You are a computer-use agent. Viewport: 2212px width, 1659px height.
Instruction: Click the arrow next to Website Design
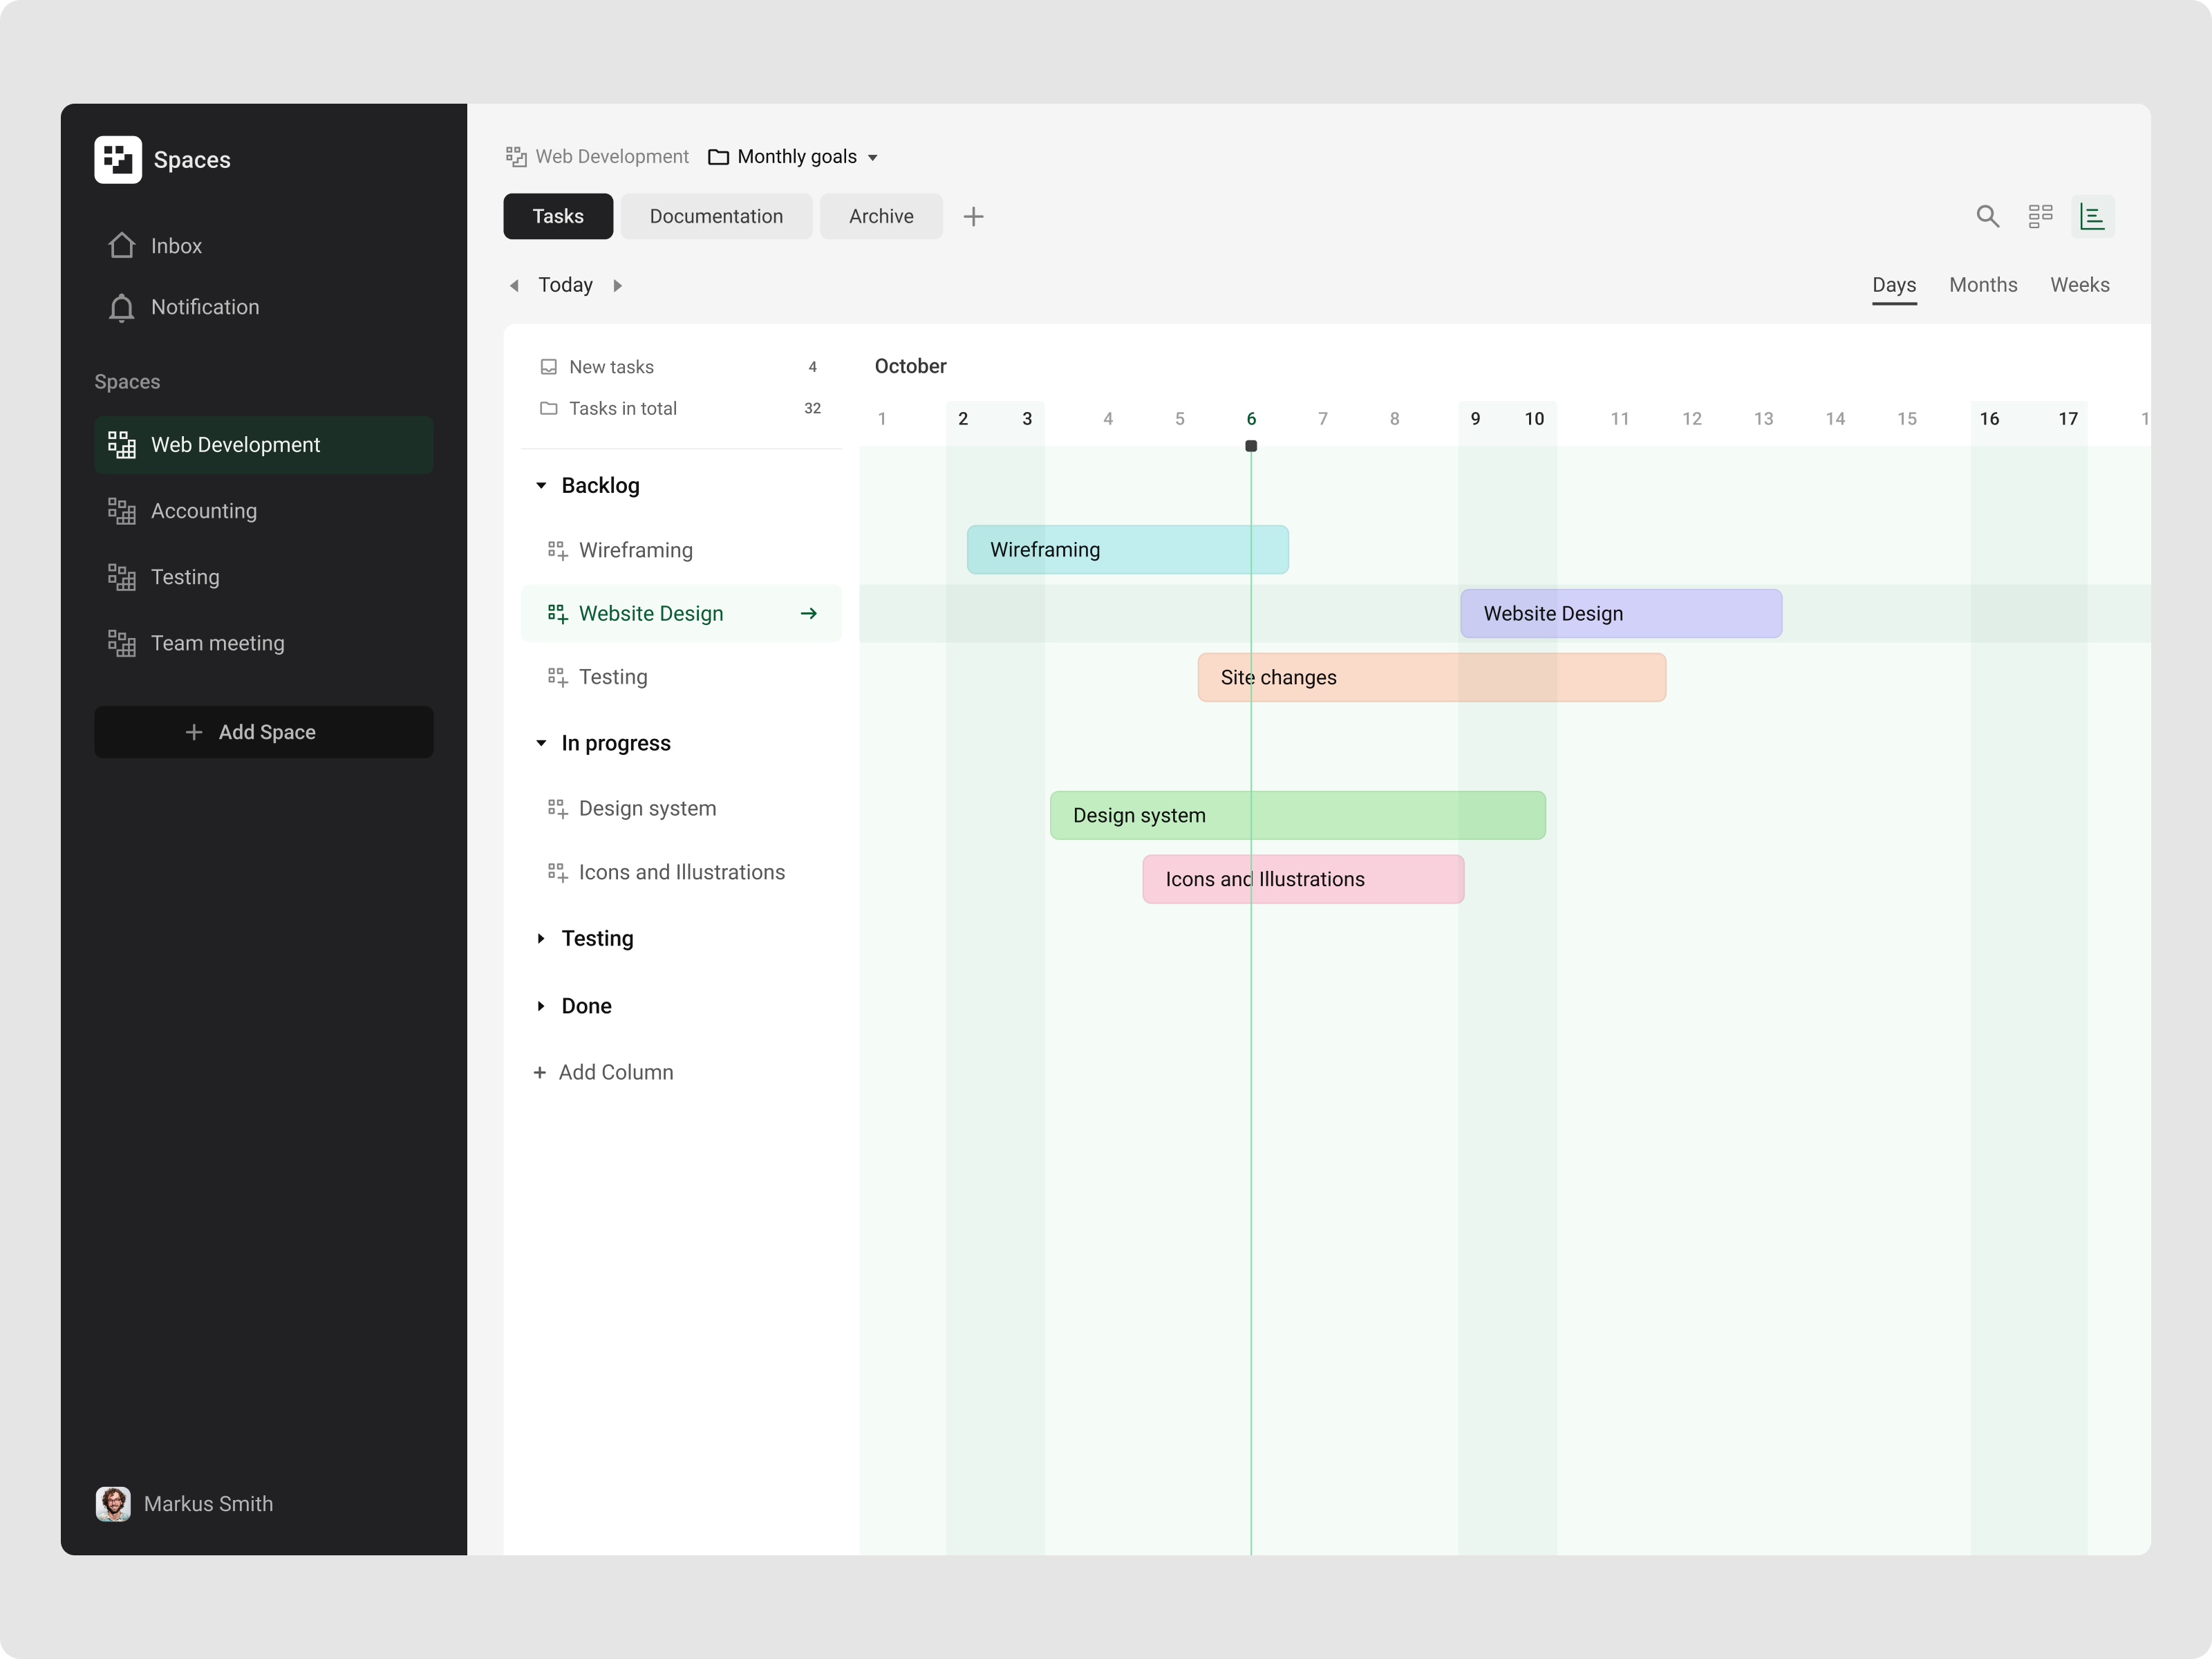click(x=808, y=613)
